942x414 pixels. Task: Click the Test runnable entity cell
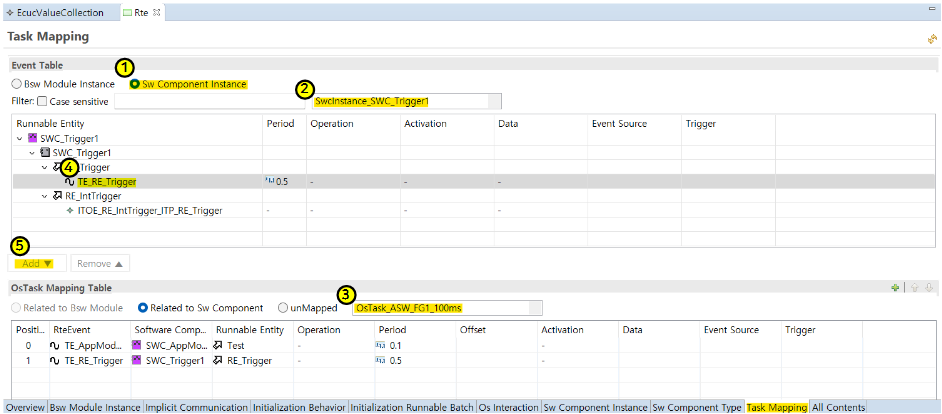click(252, 346)
